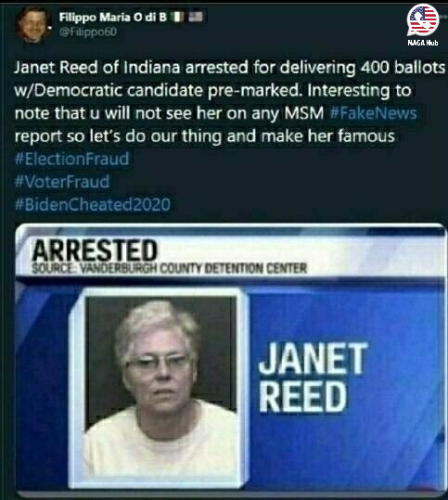Image resolution: width=448 pixels, height=500 pixels.
Task: Click the Italian flag emoji beside the name
Action: pos(177,17)
